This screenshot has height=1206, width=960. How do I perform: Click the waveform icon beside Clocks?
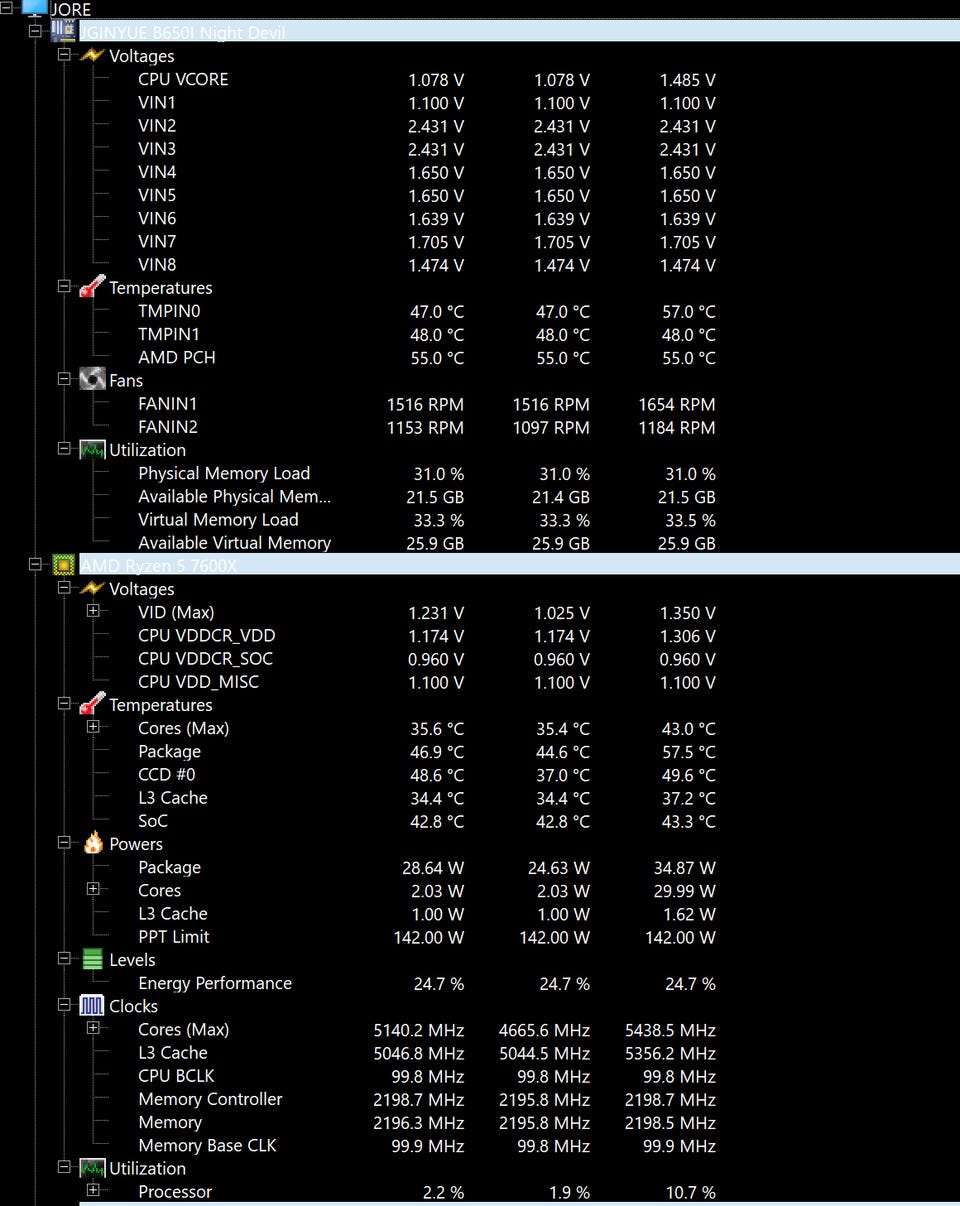[x=92, y=1006]
